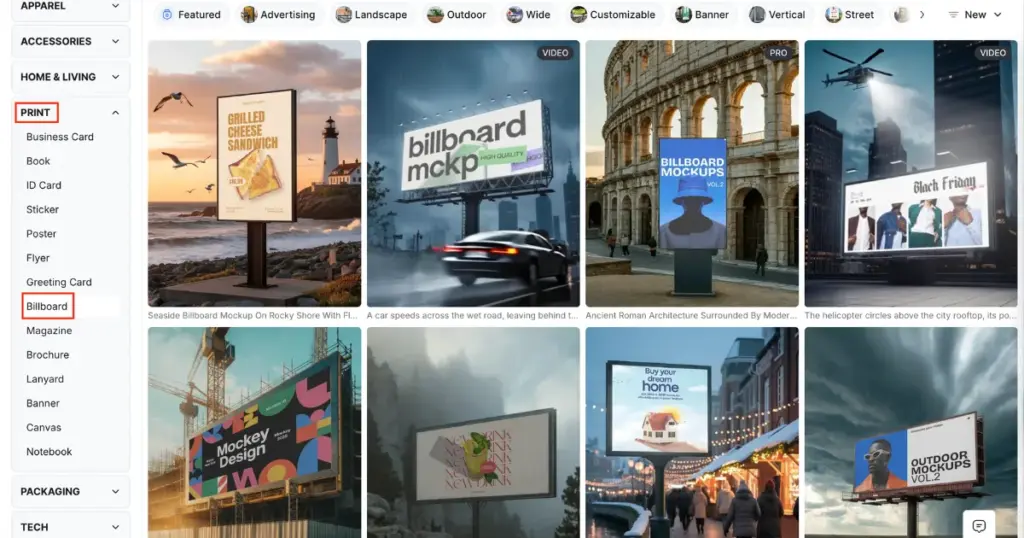This screenshot has width=1024, height=538.
Task: Open the Poster category
Action: pos(41,234)
